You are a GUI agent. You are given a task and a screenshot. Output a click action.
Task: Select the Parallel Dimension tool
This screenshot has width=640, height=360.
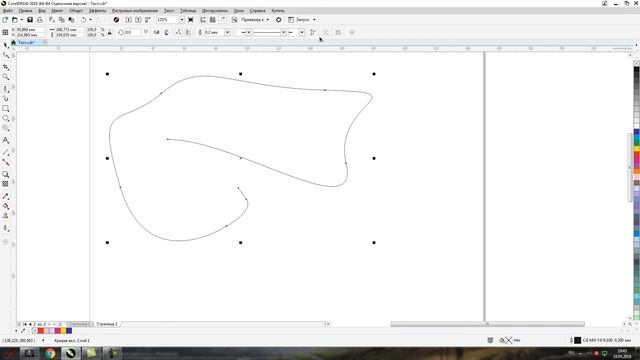(6, 152)
